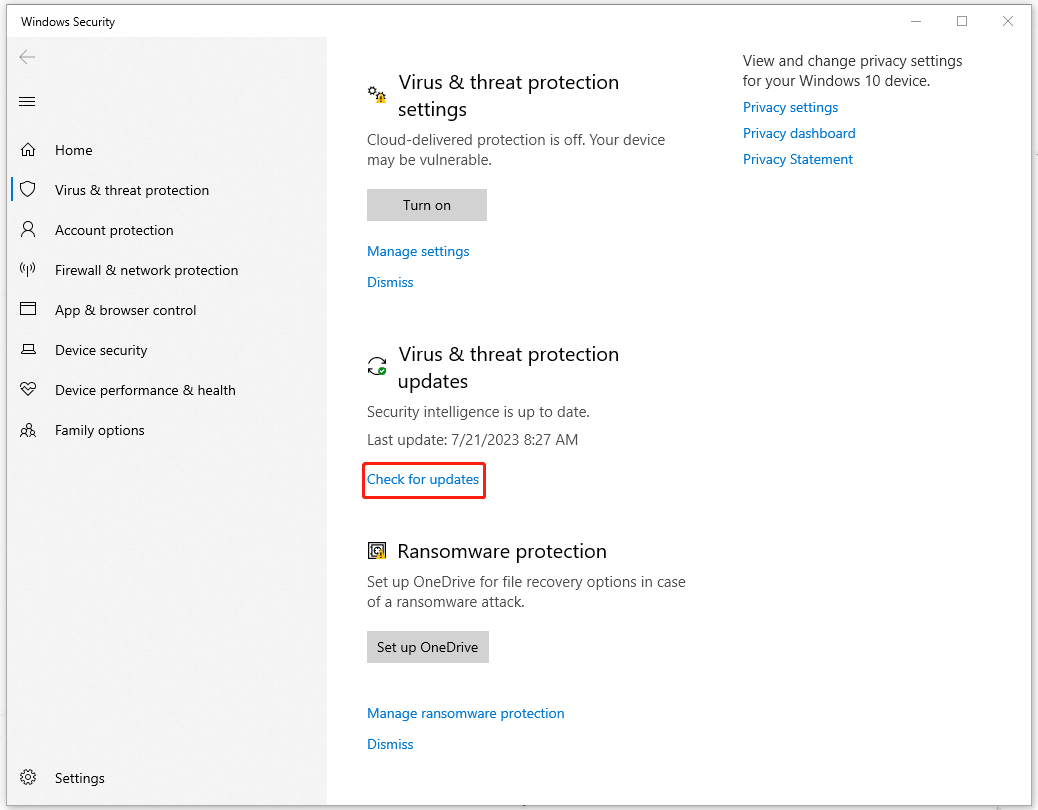Go back using the back arrow

click(27, 57)
